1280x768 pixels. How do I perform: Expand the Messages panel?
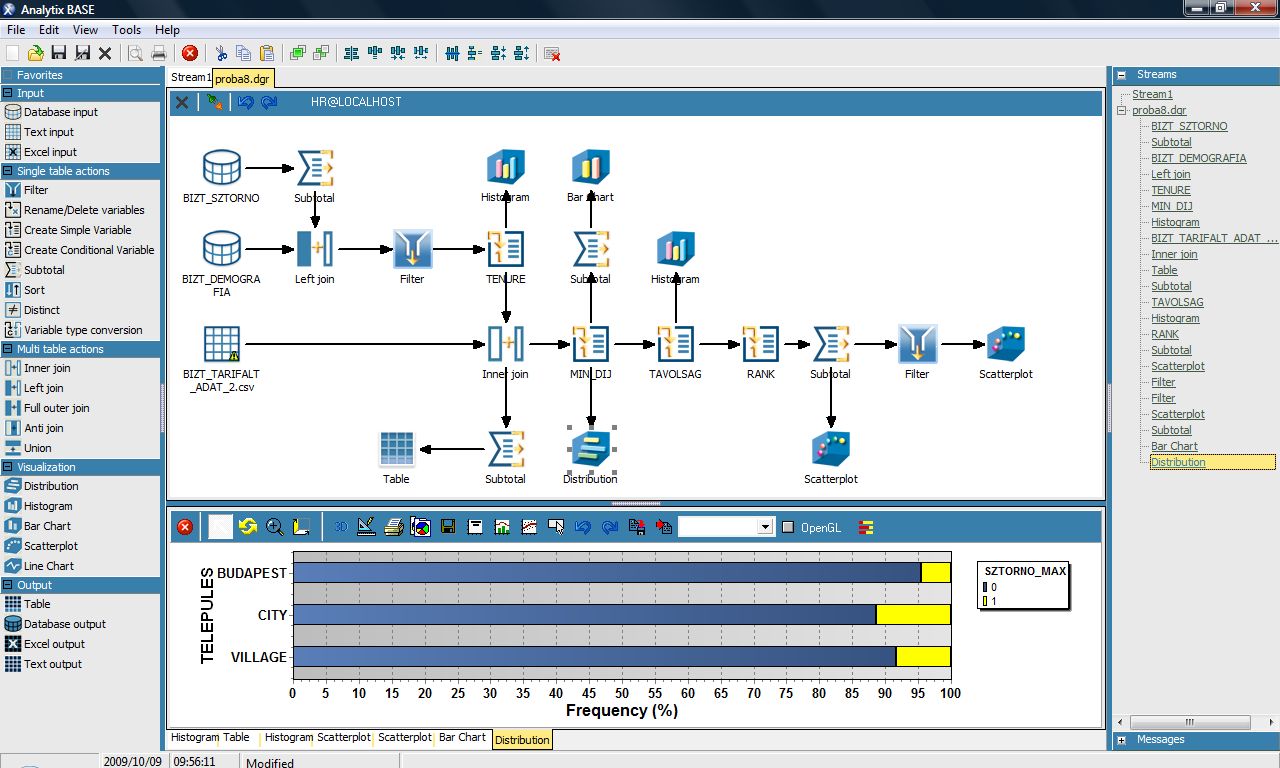point(1121,740)
